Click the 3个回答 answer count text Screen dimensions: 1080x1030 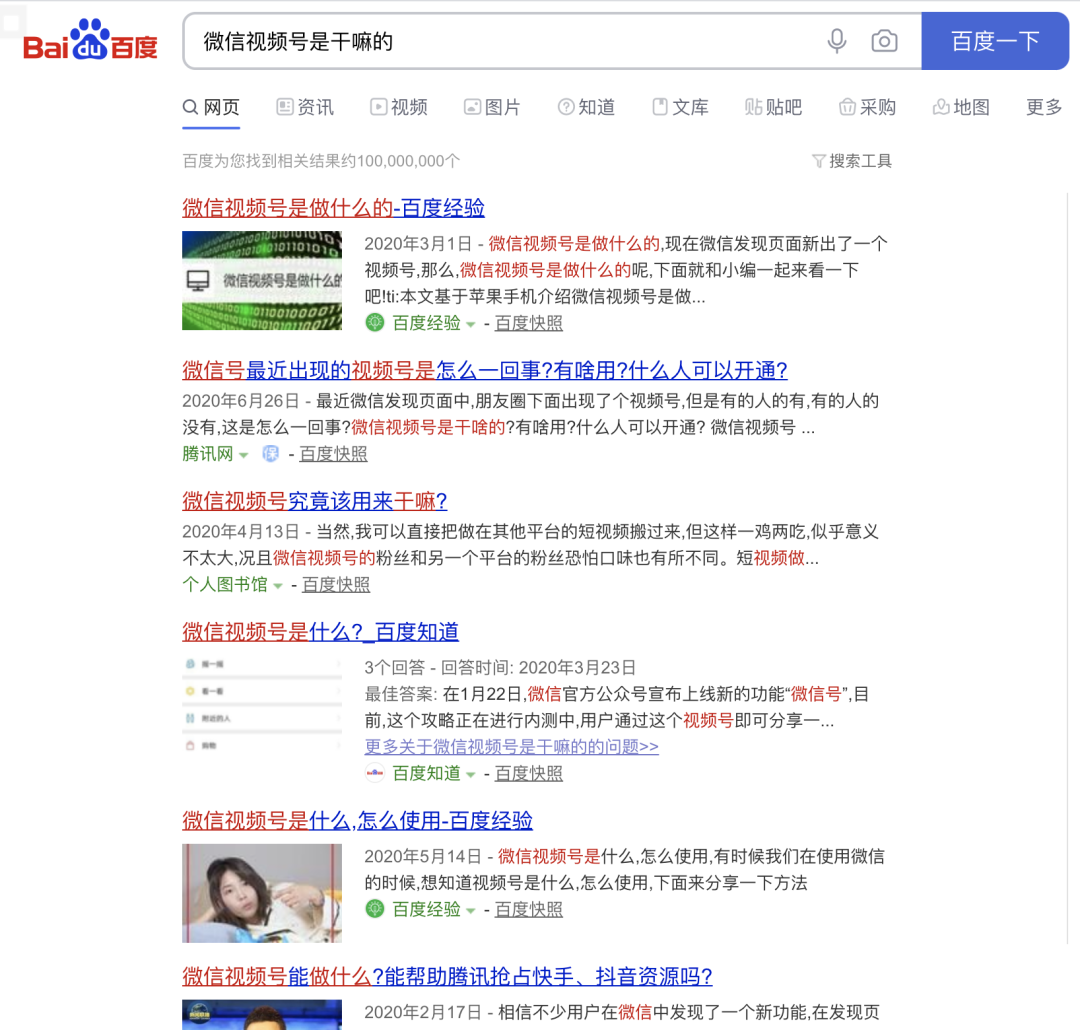(x=395, y=667)
